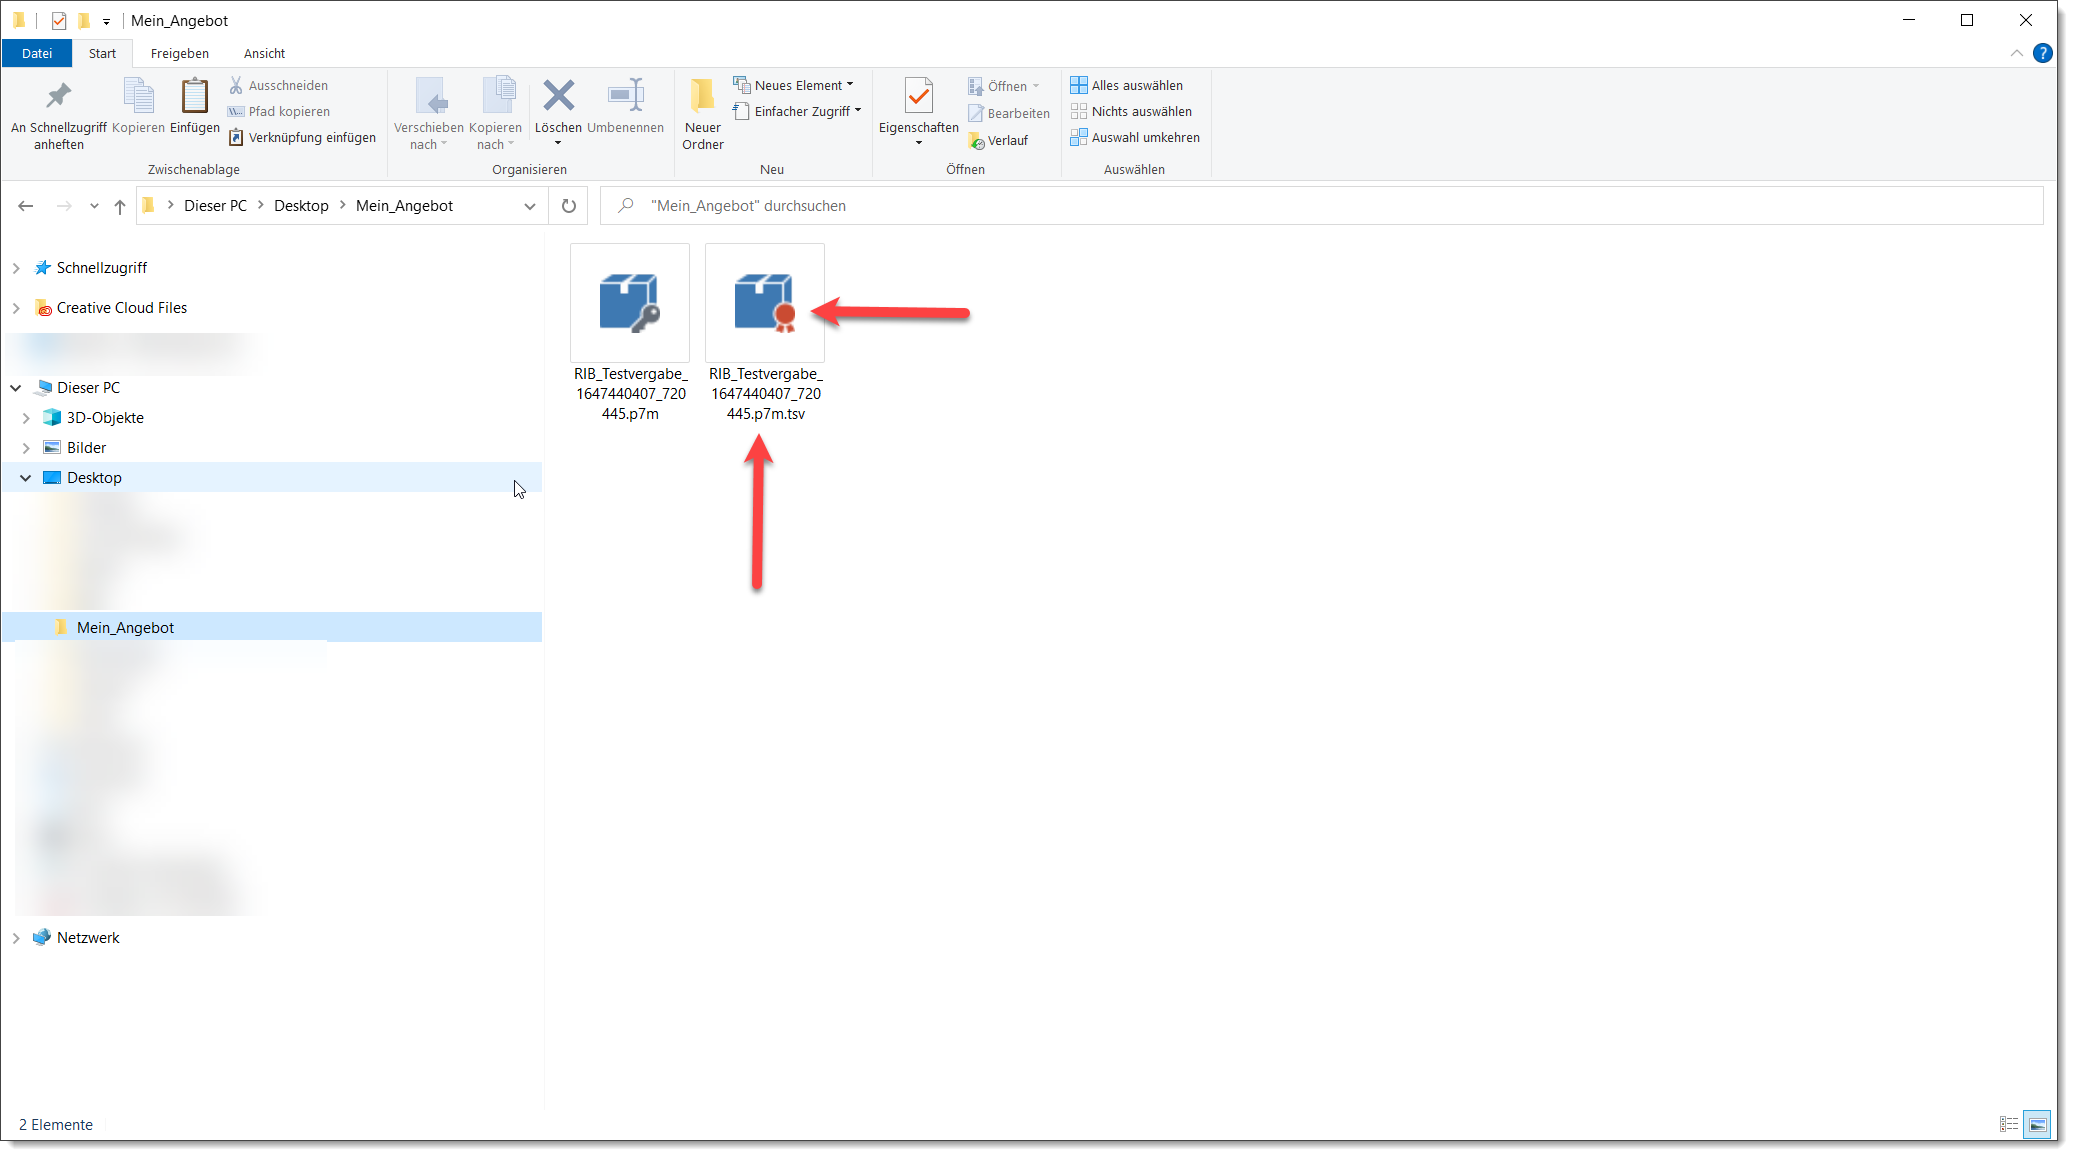2073x1156 pixels.
Task: Refresh the Mein_Angebot folder view
Action: coord(569,206)
